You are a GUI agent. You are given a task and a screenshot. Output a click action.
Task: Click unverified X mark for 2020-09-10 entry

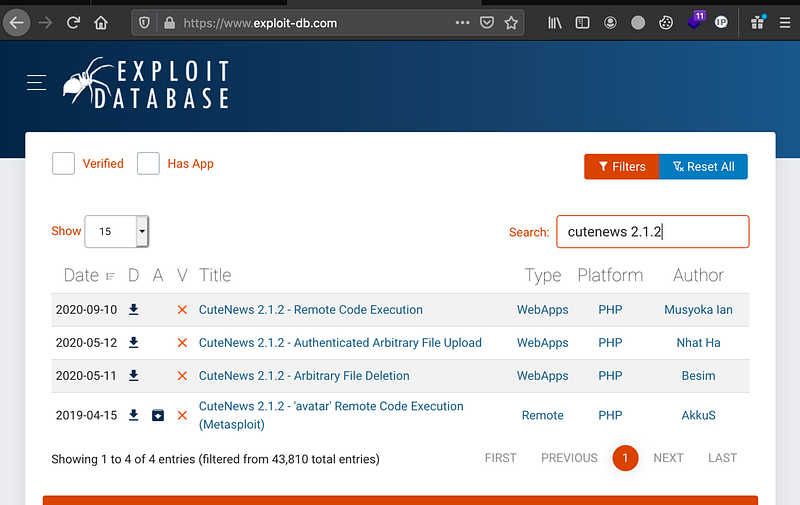(x=182, y=310)
